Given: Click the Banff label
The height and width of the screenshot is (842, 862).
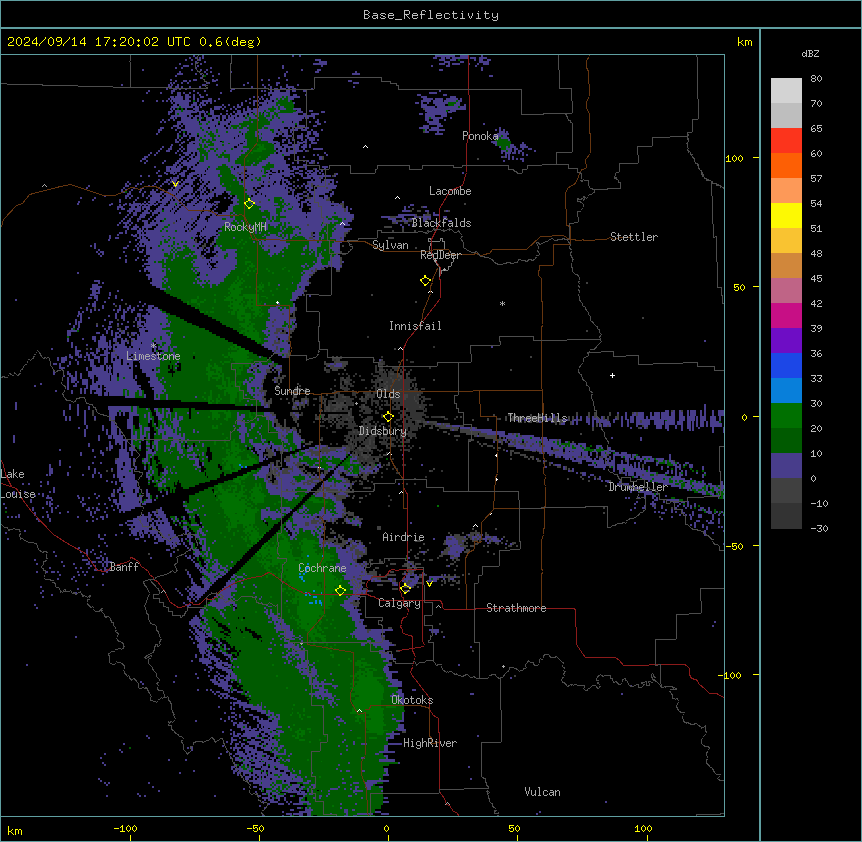Looking at the screenshot, I should (x=124, y=567).
